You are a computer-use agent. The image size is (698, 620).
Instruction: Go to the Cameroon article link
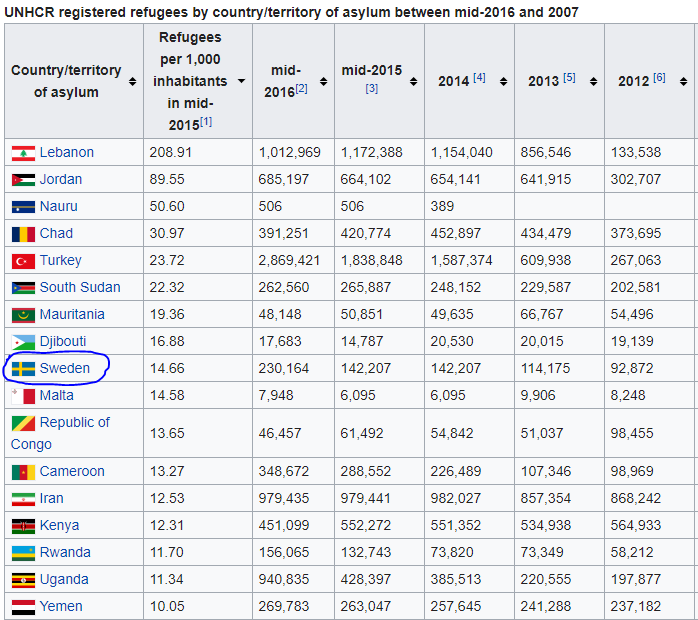point(72,471)
